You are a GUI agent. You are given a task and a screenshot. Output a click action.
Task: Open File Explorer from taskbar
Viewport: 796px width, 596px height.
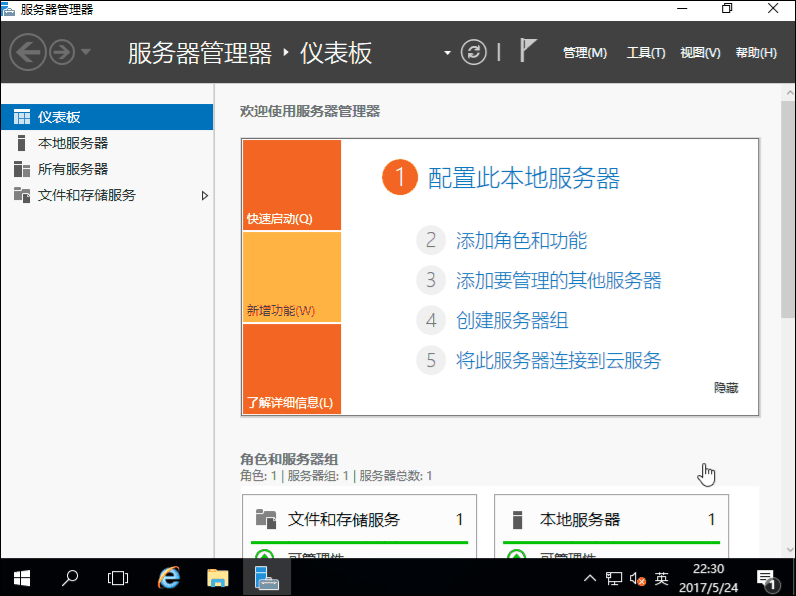(217, 578)
